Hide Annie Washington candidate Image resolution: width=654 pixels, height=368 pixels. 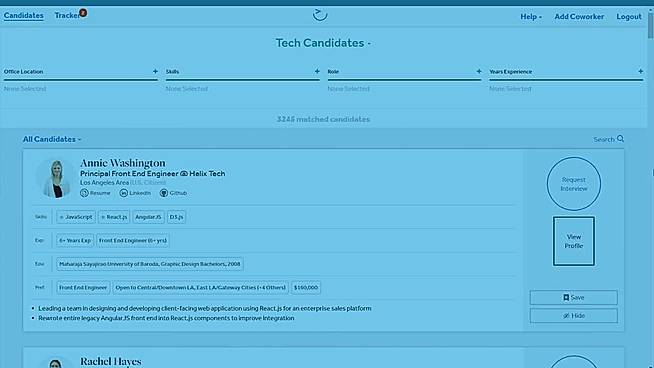(x=574, y=316)
